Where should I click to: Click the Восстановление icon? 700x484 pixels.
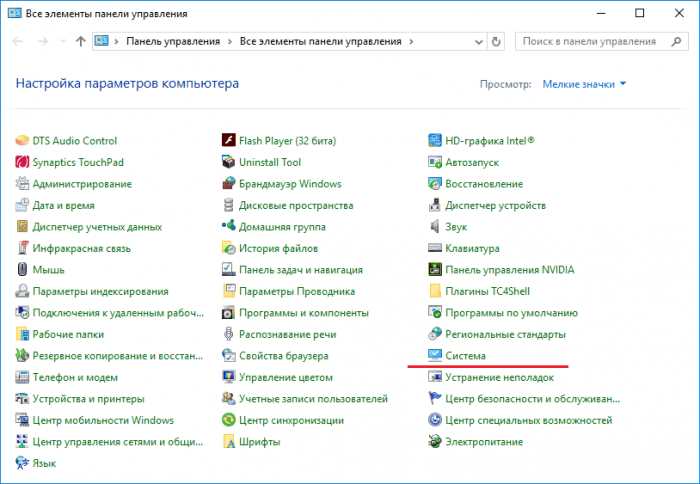point(435,184)
